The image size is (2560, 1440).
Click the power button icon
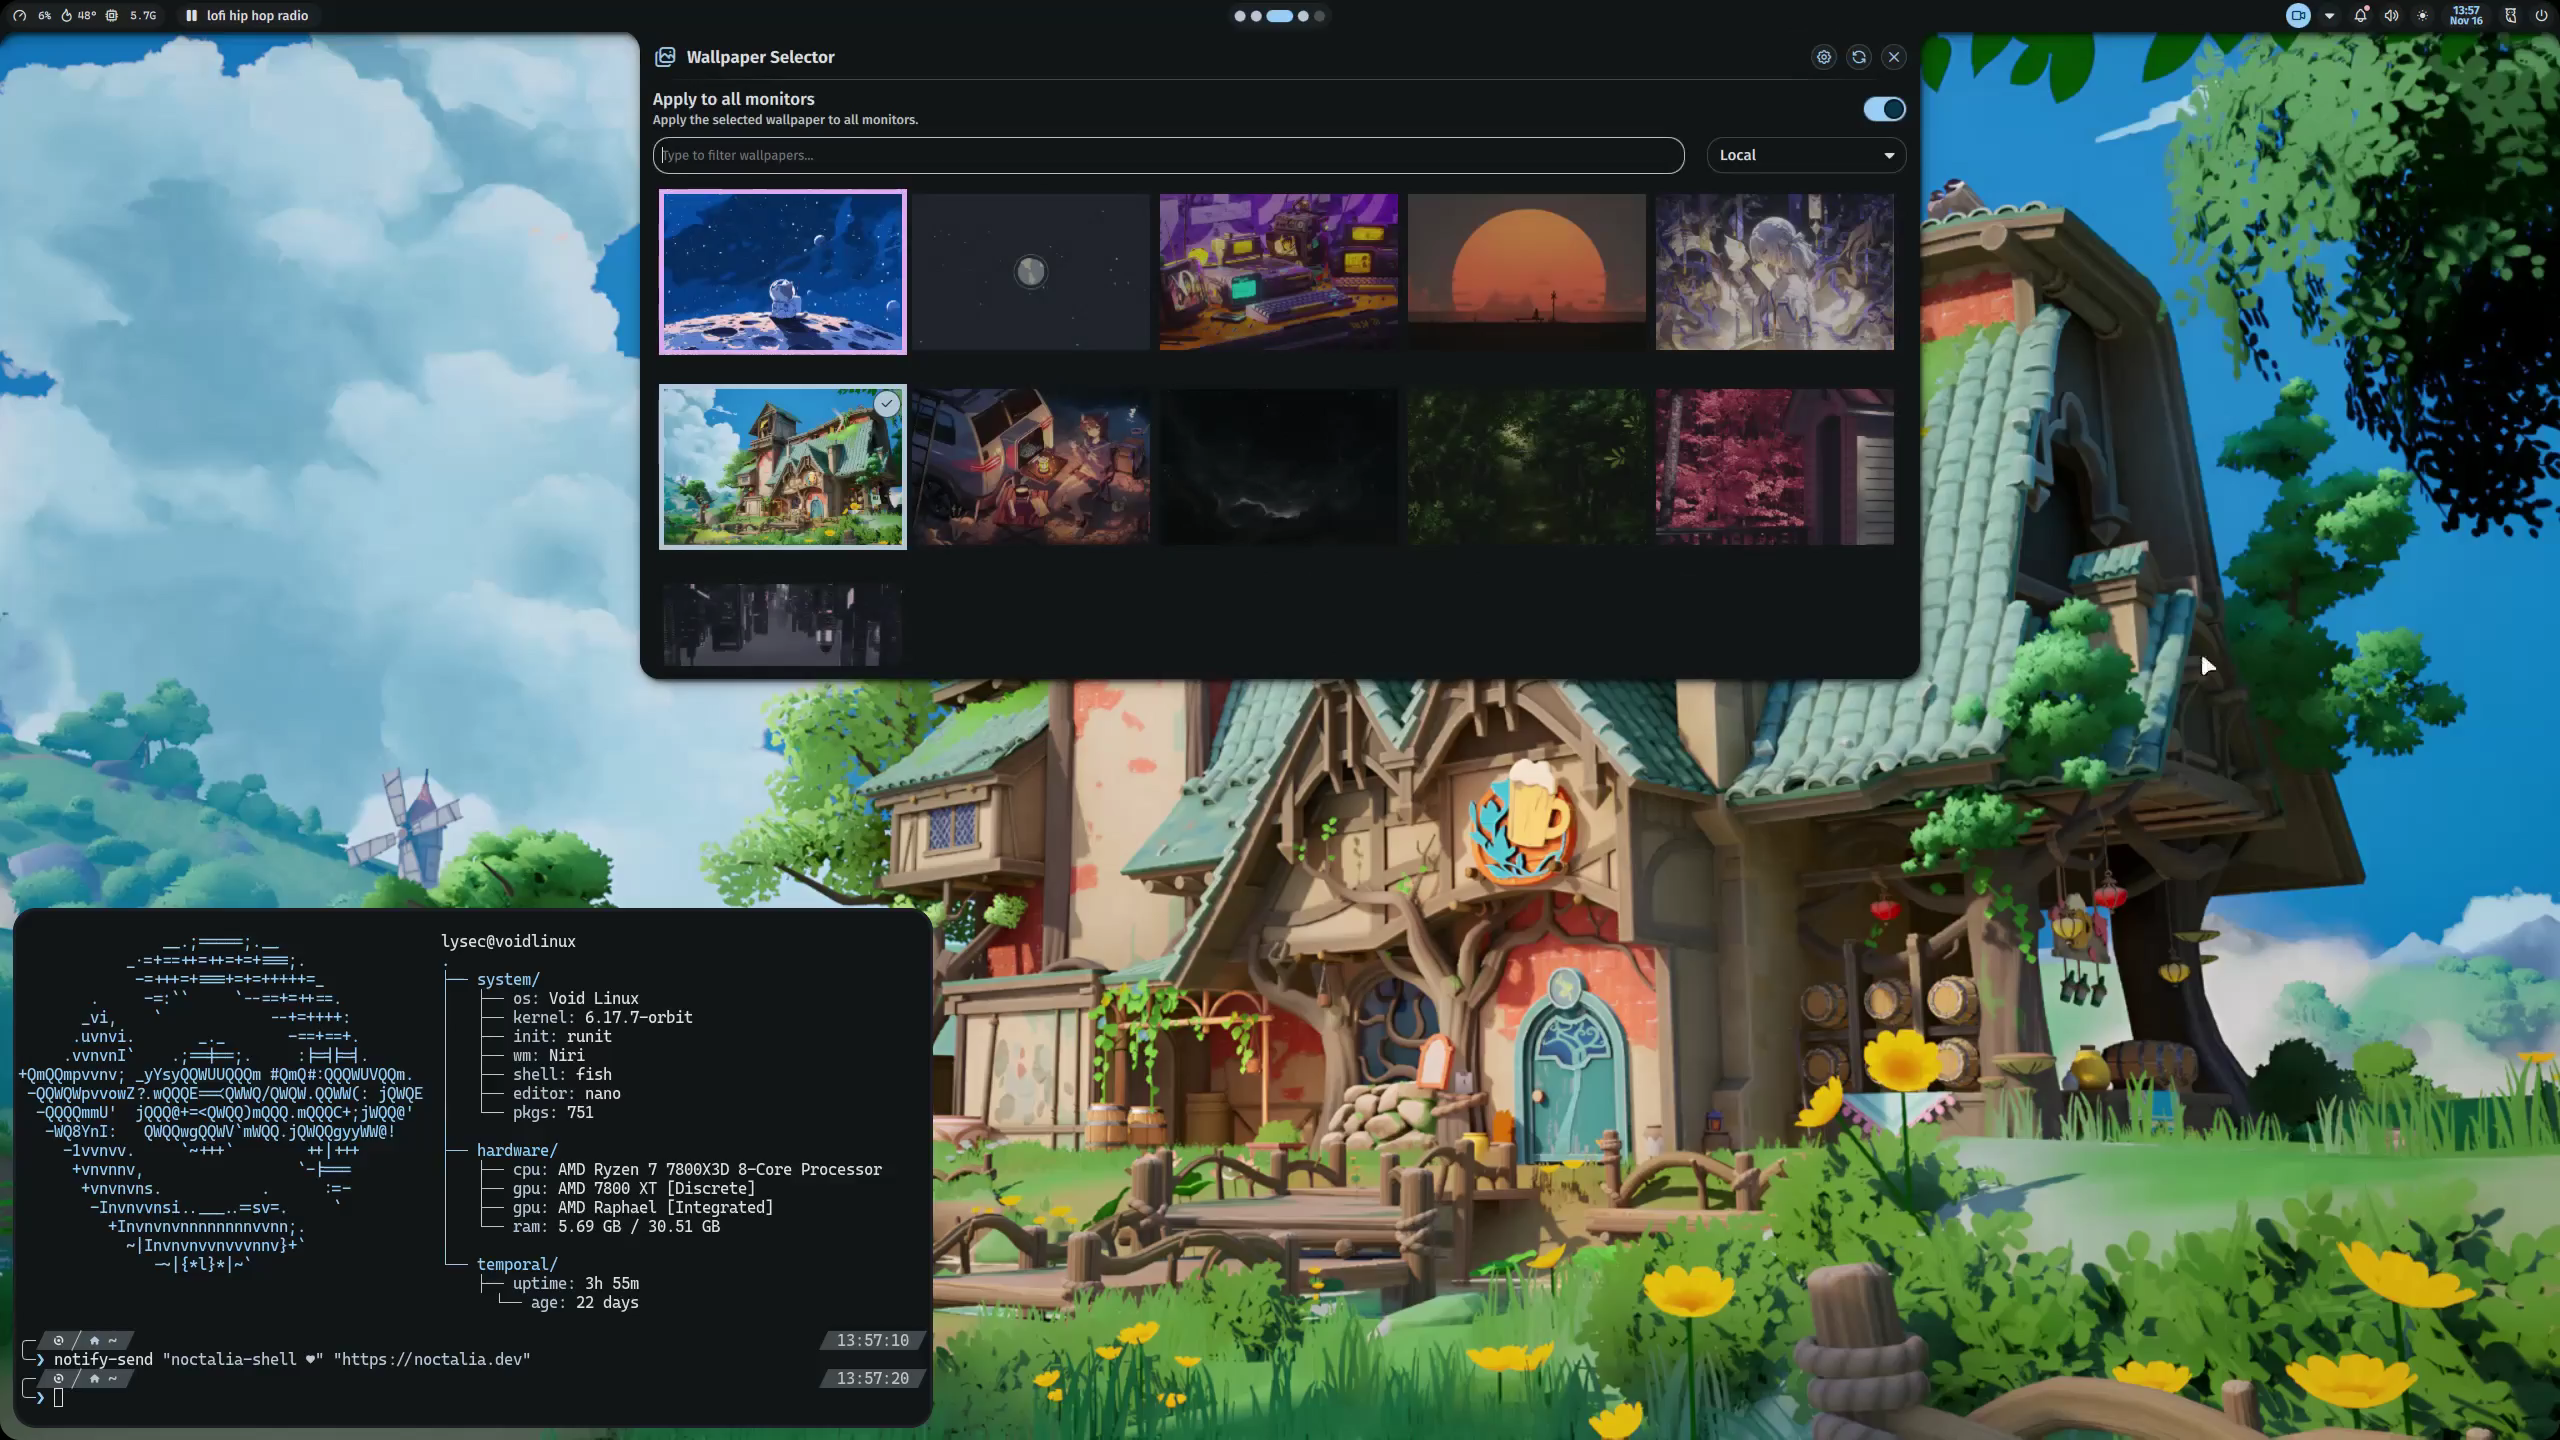click(x=2541, y=15)
